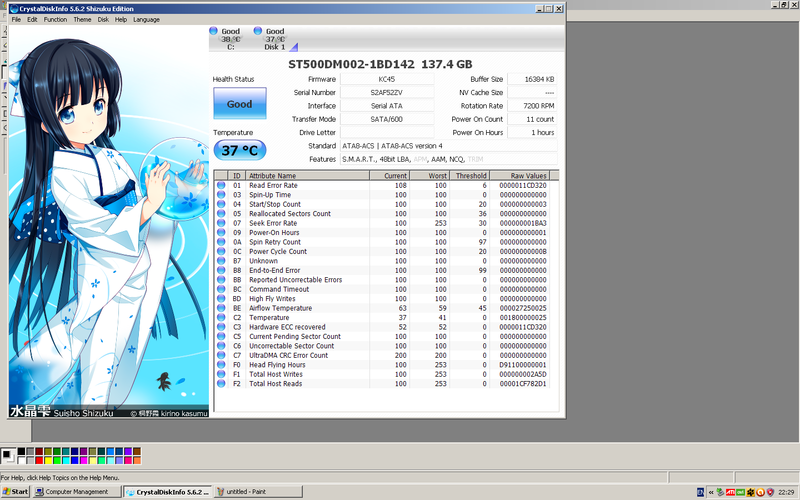The height and width of the screenshot is (500, 800).
Task: Click CrystalDiskInfo taskbar button
Action: 168,492
